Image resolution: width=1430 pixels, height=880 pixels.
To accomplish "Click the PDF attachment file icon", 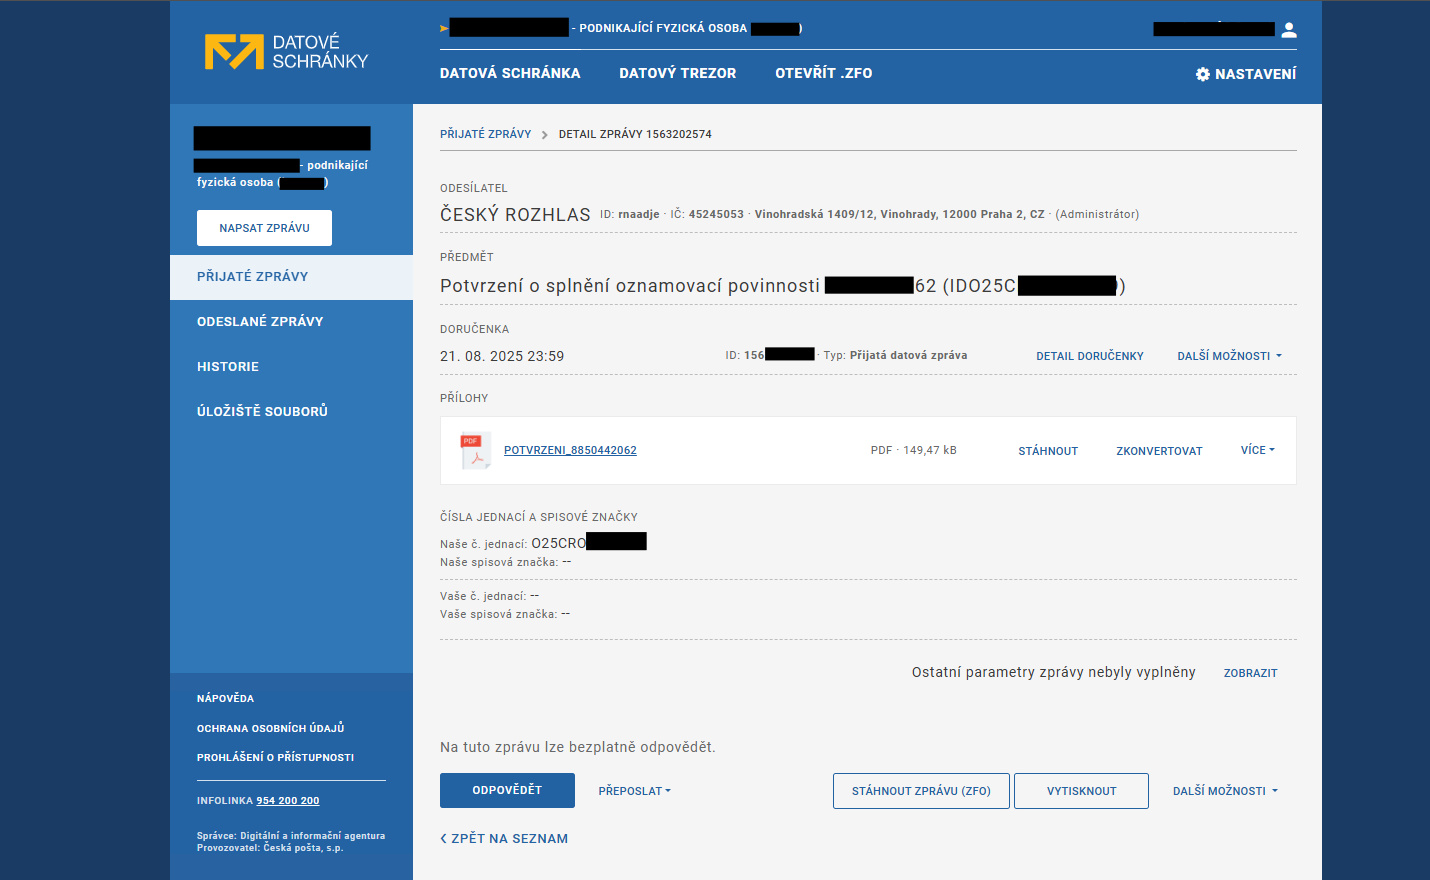I will click(x=474, y=450).
